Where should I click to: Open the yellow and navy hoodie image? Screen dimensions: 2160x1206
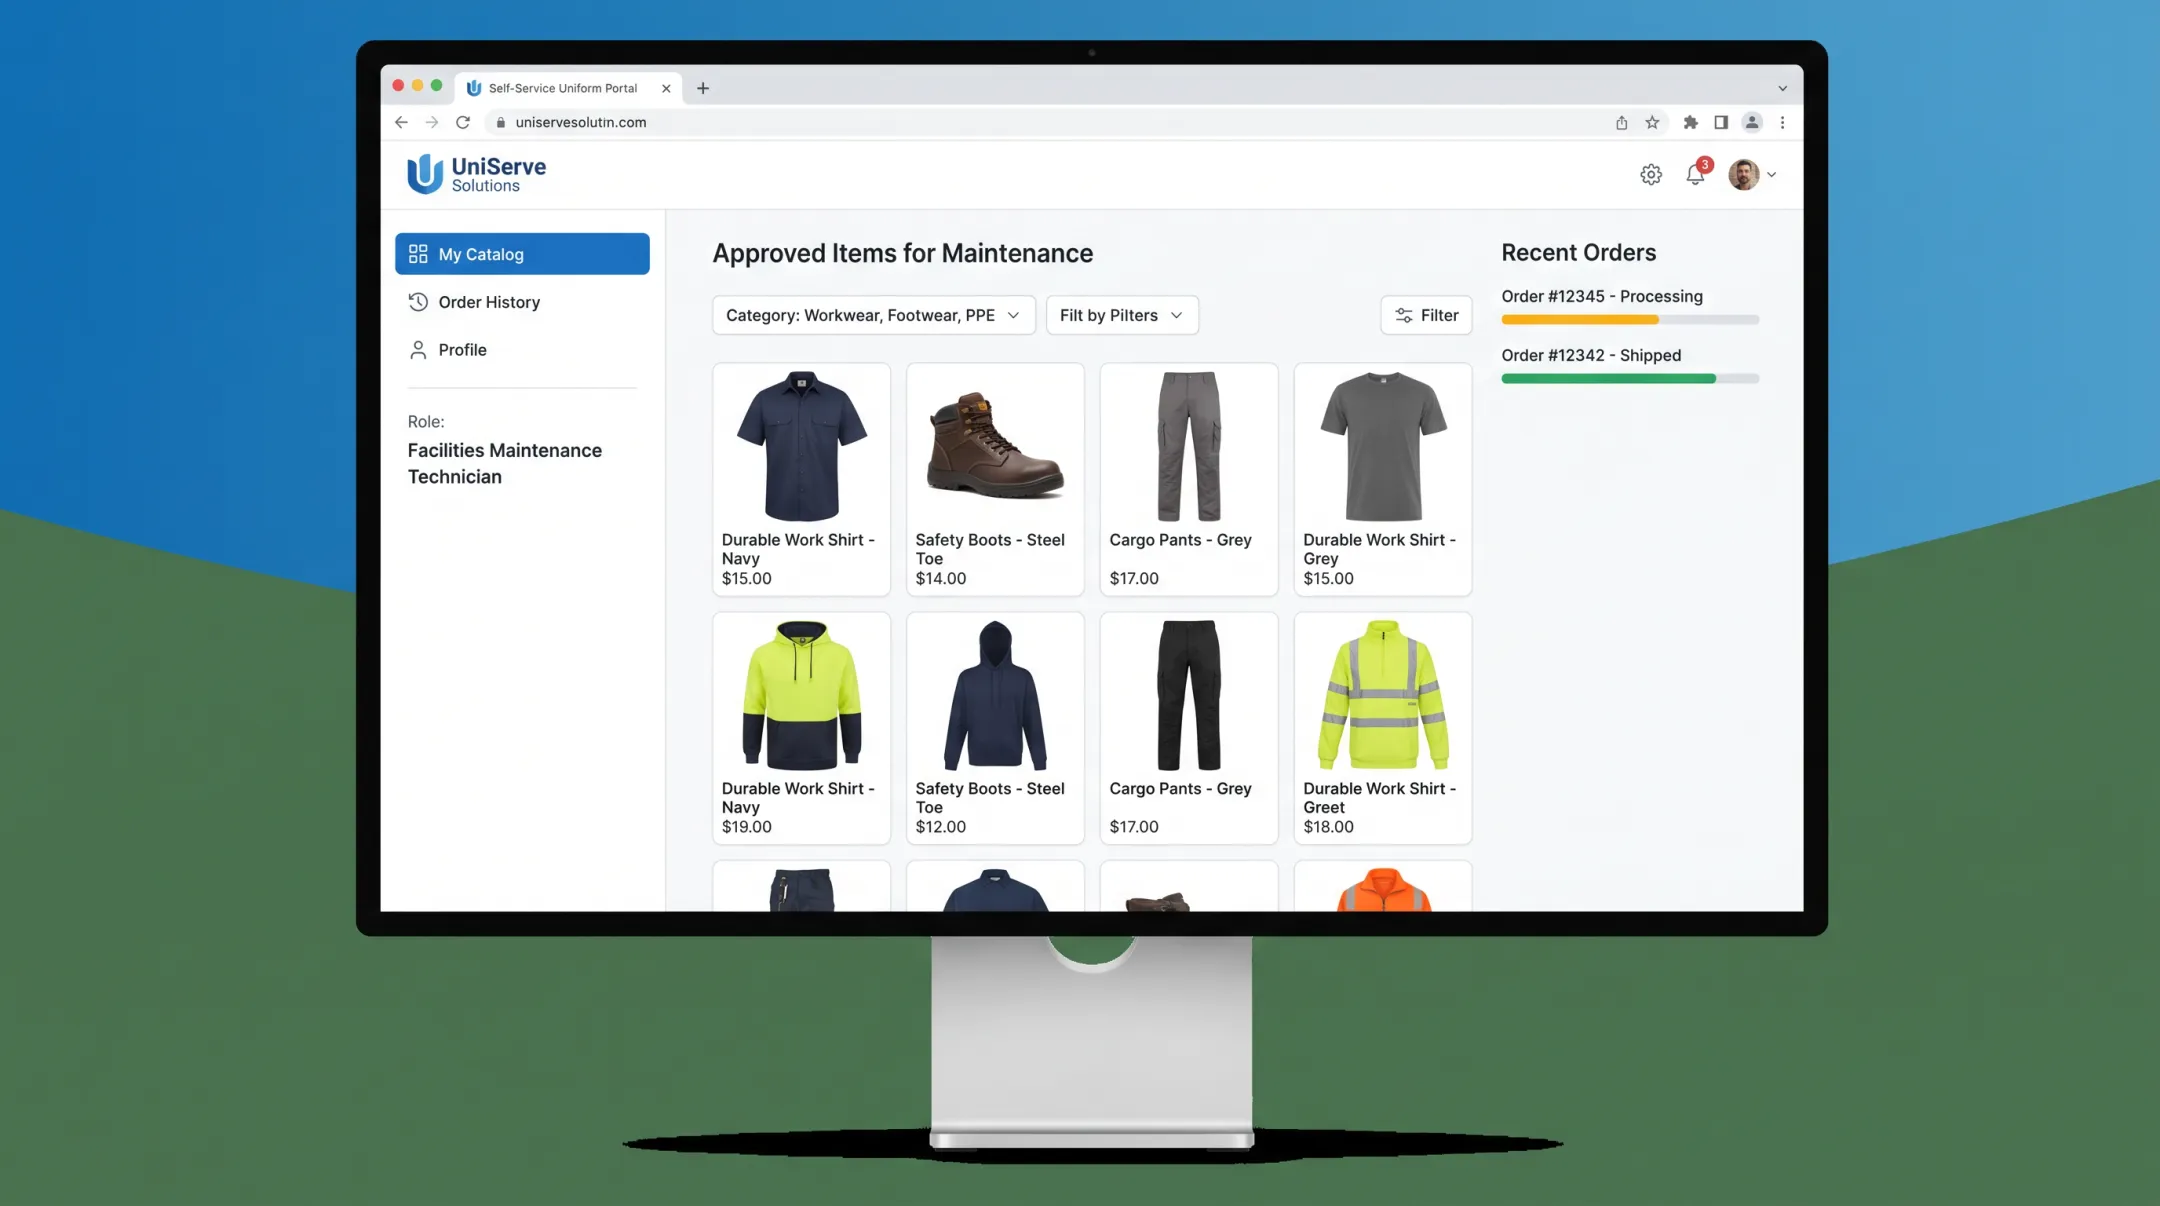coord(801,695)
